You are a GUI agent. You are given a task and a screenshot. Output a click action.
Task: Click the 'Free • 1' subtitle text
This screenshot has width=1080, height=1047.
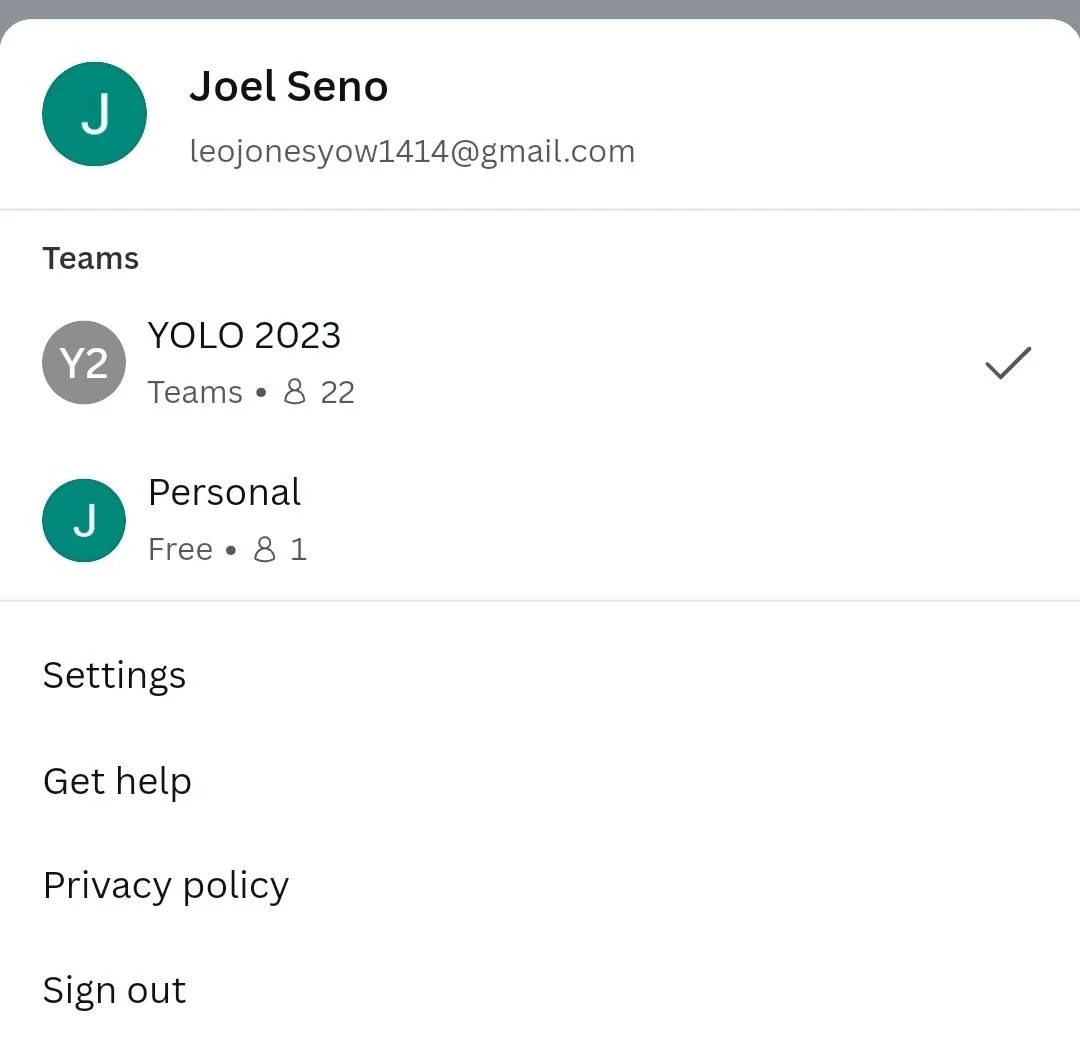click(227, 549)
